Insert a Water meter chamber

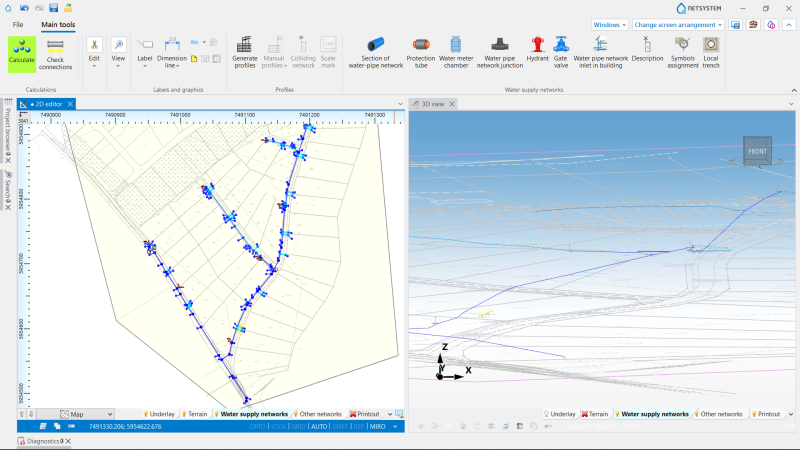coord(456,52)
